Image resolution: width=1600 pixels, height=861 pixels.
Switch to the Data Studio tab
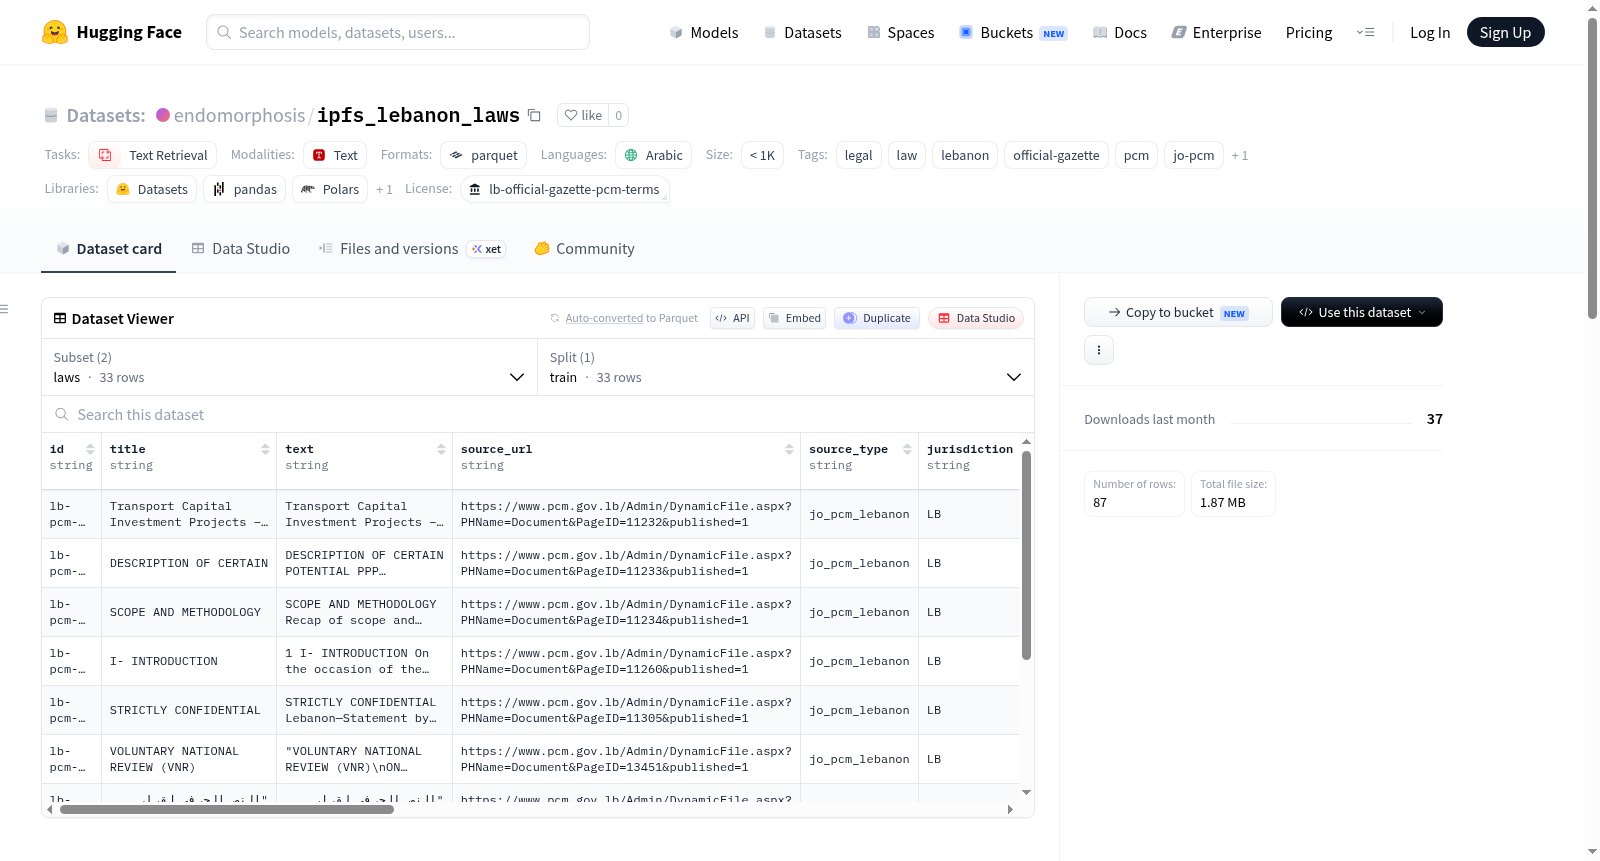tap(241, 249)
